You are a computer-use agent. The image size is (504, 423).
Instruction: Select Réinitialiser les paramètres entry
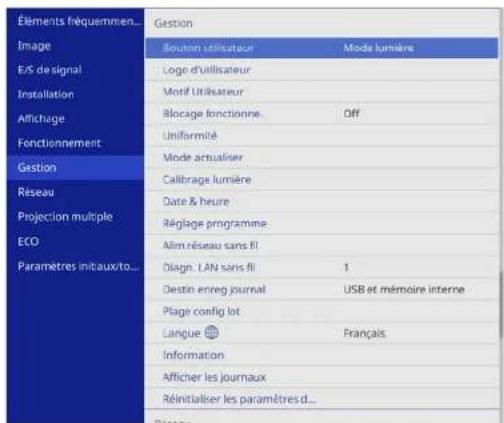click(322, 399)
